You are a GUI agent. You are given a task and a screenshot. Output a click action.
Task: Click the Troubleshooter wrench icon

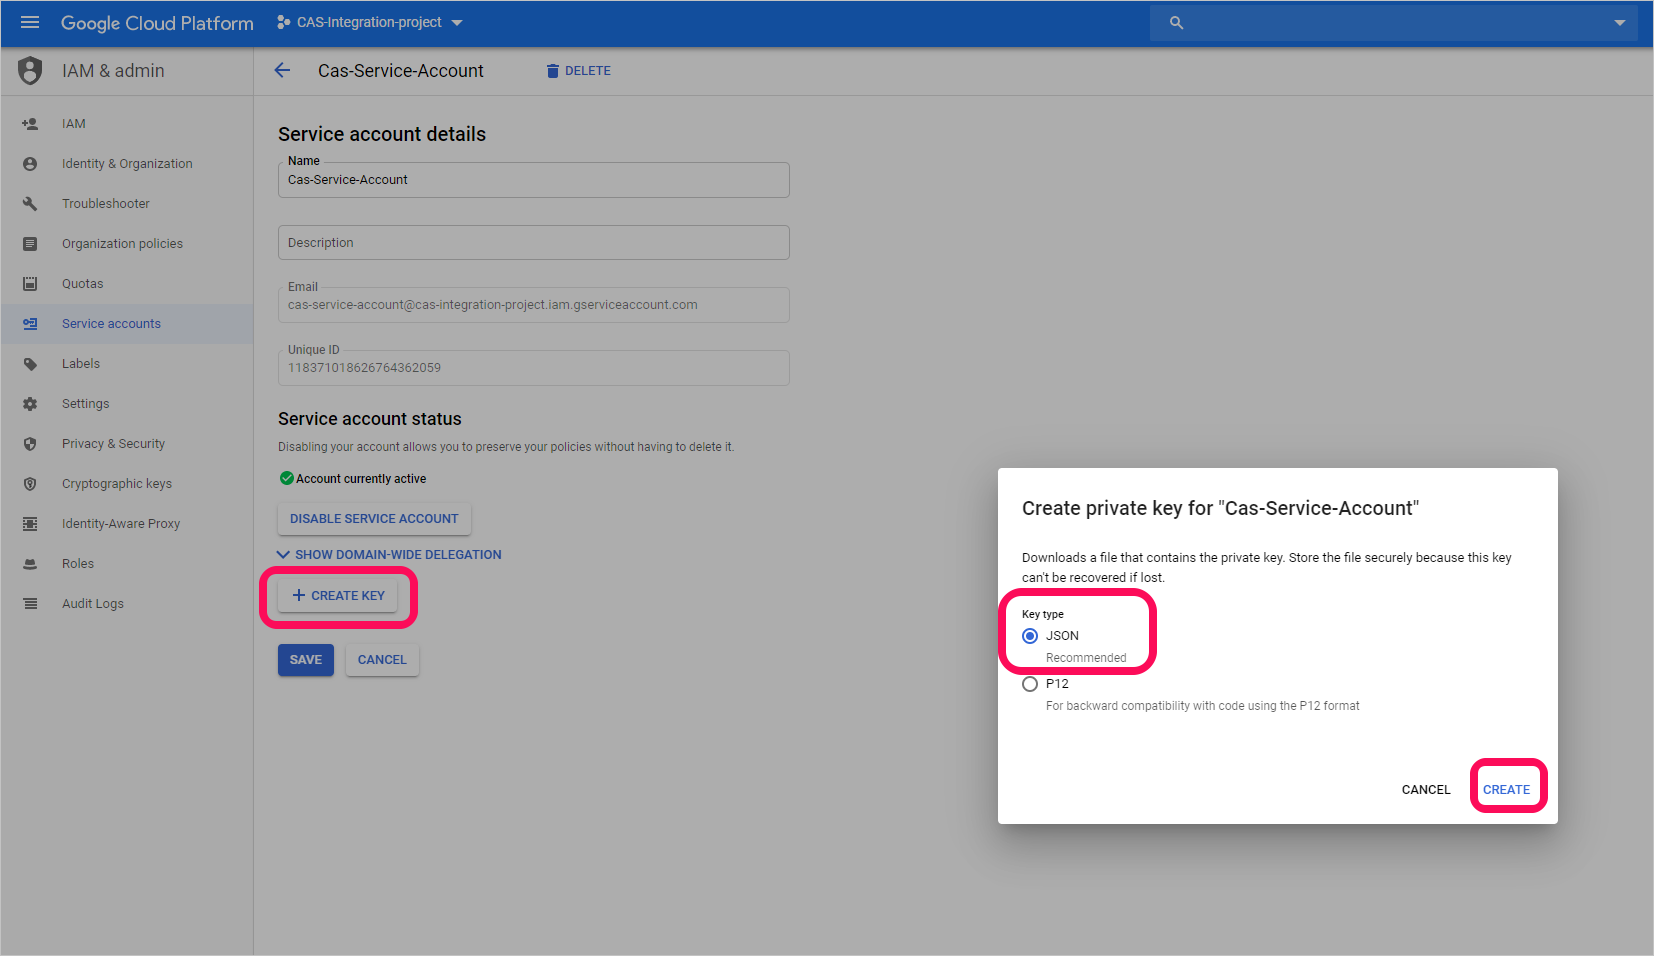point(30,204)
